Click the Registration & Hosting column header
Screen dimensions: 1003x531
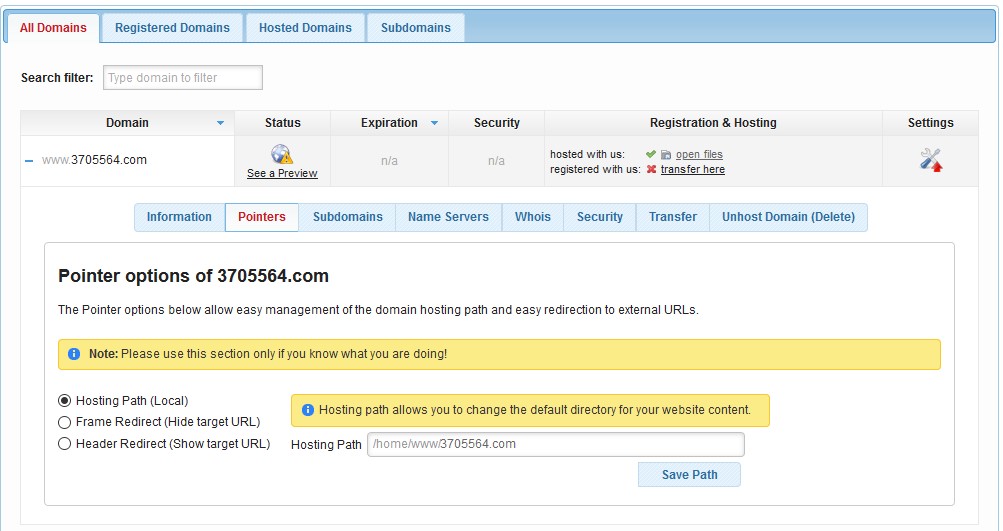point(713,123)
